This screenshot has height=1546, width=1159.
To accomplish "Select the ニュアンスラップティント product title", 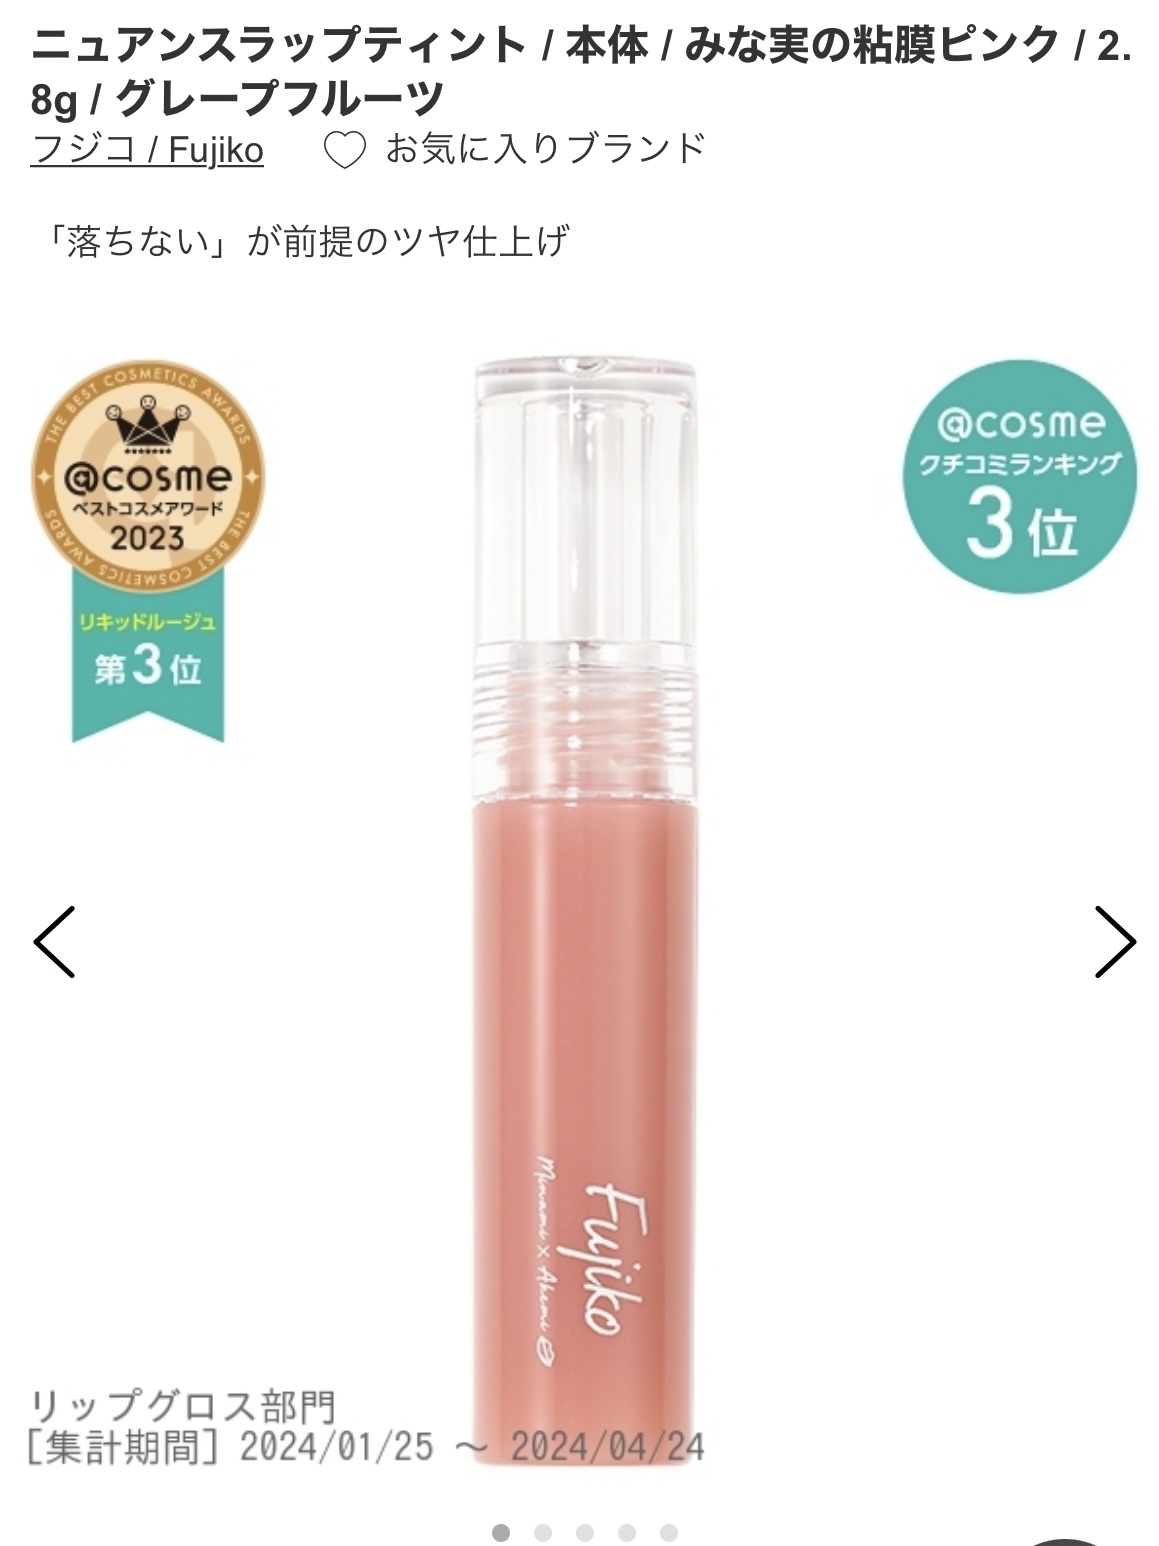I will click(580, 70).
